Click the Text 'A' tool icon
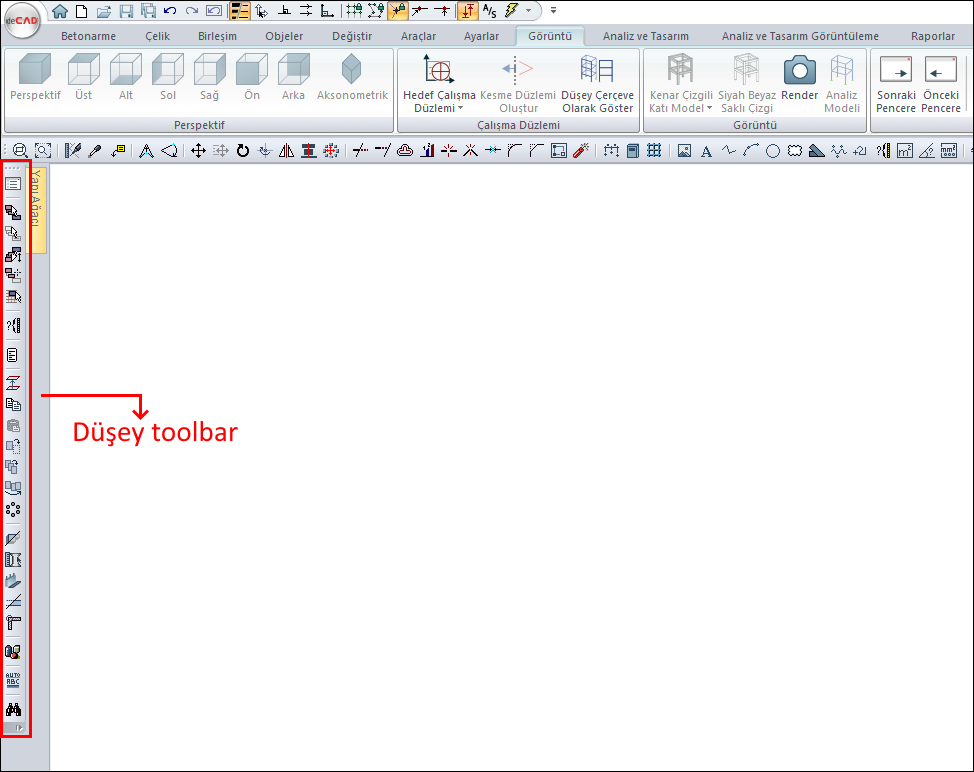This screenshot has height=772, width=974. tap(706, 151)
